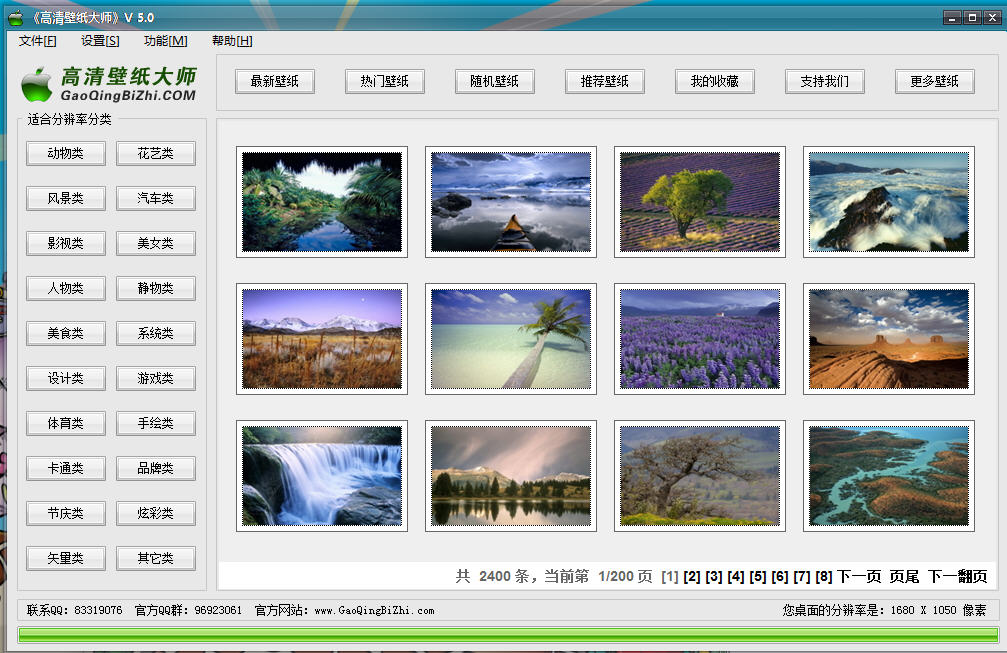
Task: Select the purple lupine flowers wallpaper
Action: tap(699, 338)
